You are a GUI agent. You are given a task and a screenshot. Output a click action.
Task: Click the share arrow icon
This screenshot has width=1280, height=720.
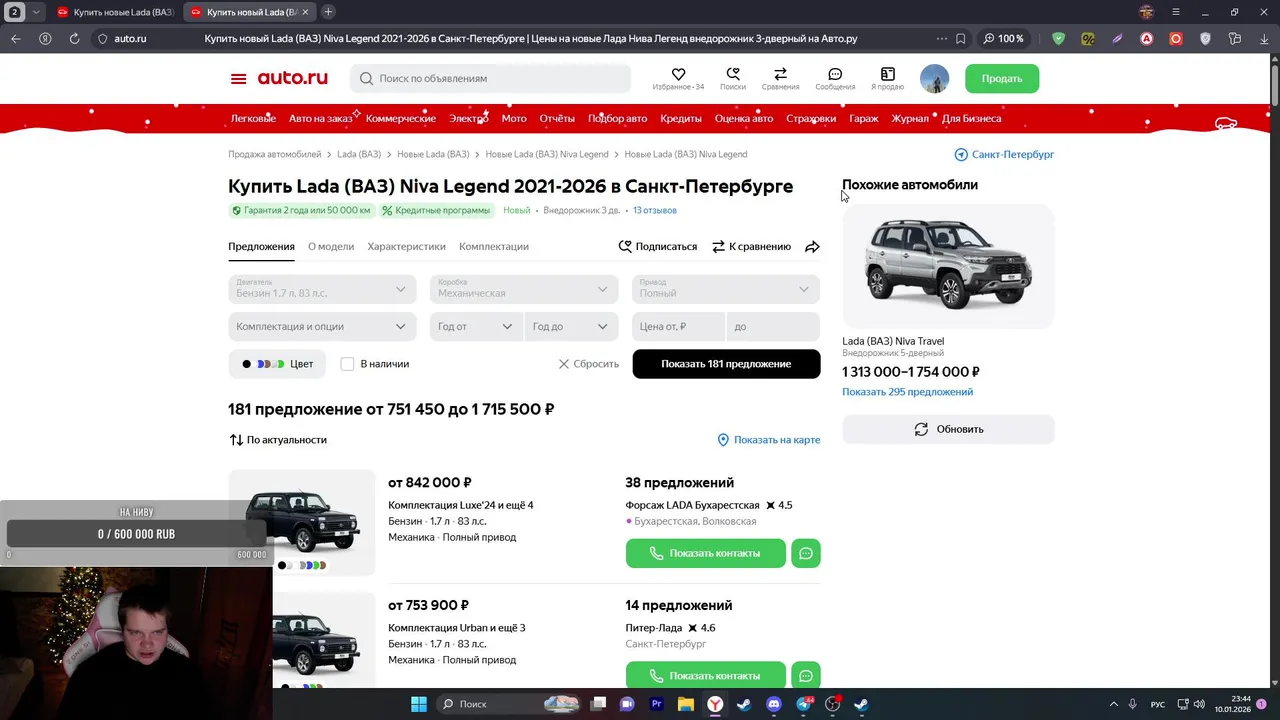pyautogui.click(x=812, y=247)
